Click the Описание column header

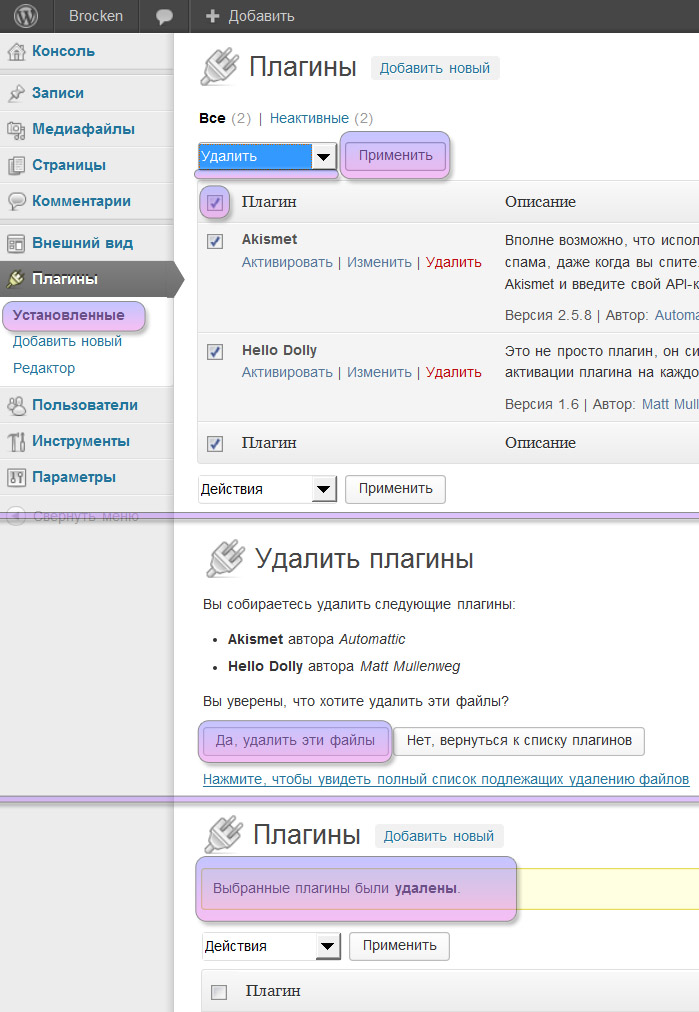coord(540,202)
